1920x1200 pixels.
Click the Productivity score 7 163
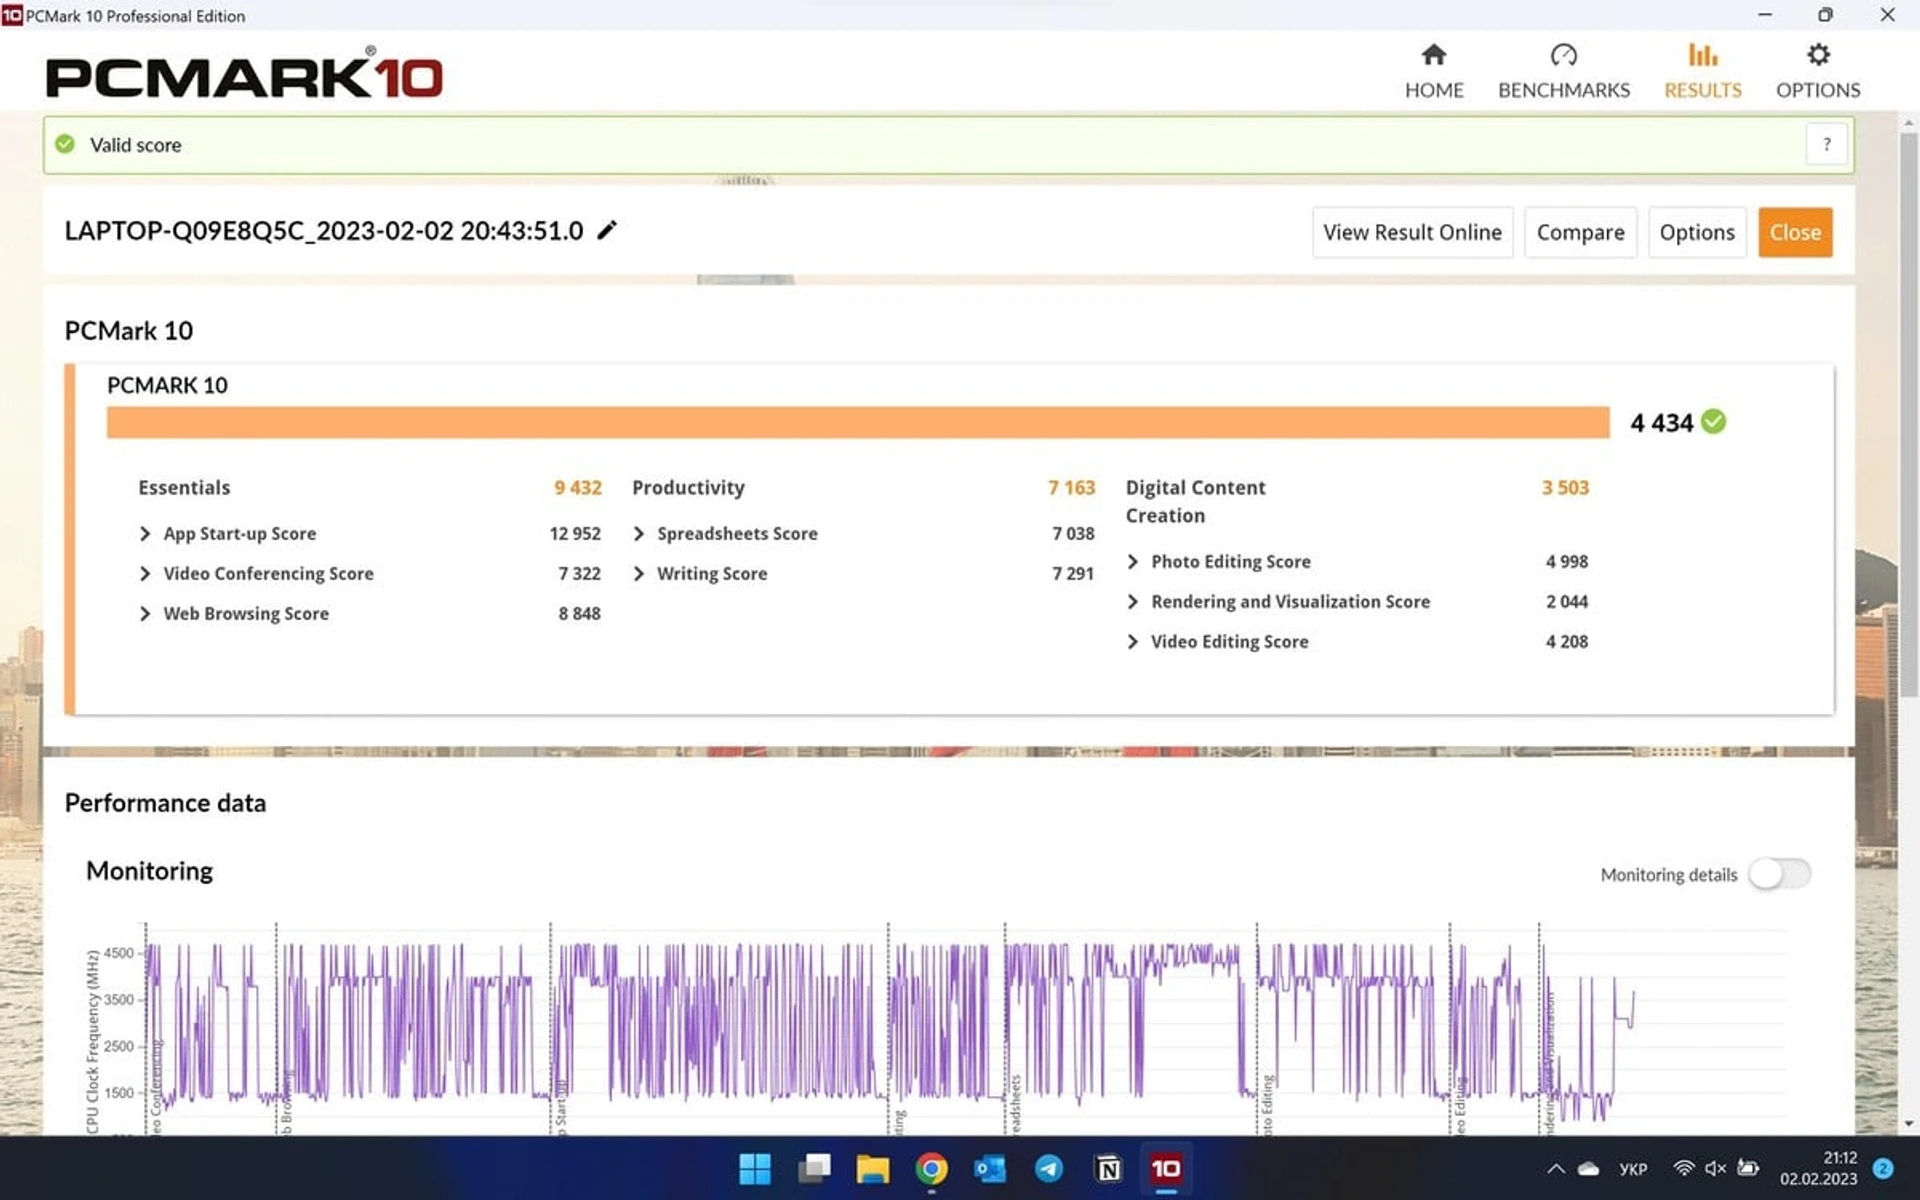coord(1071,487)
